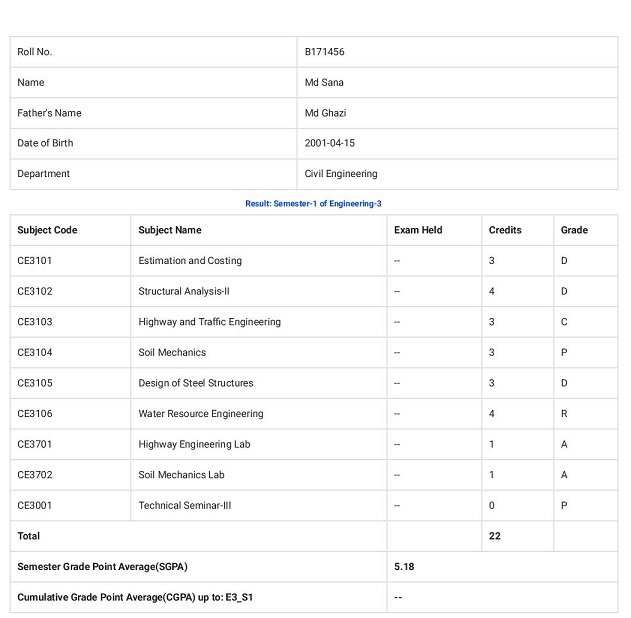631x618 pixels.
Task: Select SGPA value 5.18
Action: [x=404, y=566]
